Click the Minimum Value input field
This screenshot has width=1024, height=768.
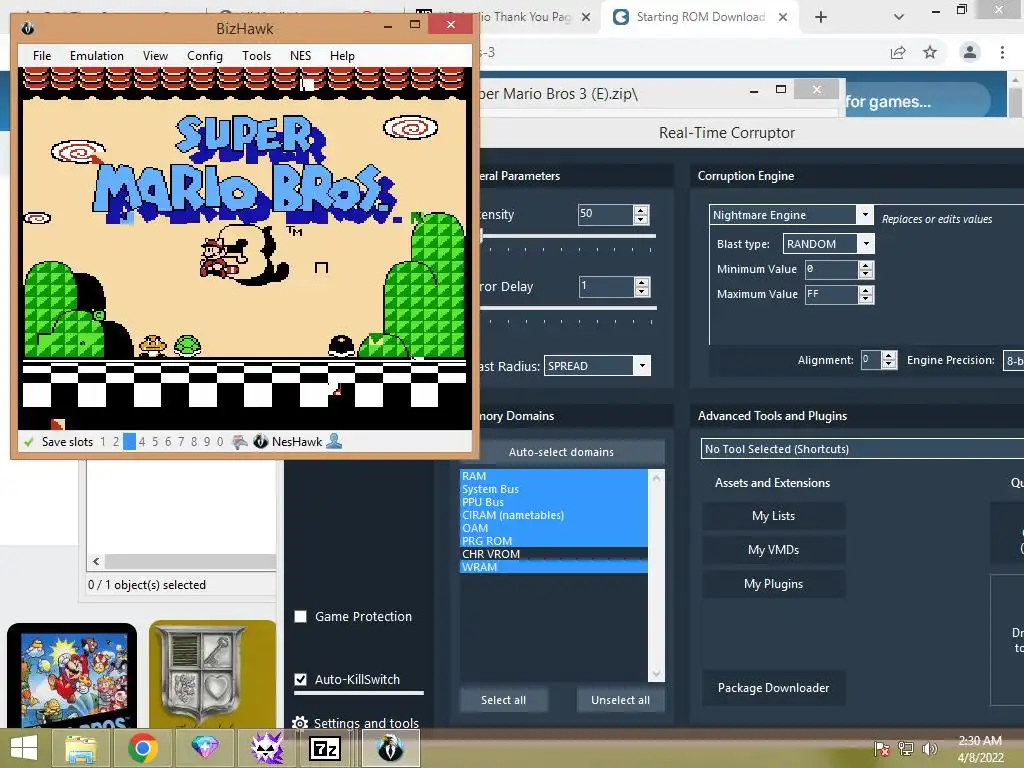831,269
